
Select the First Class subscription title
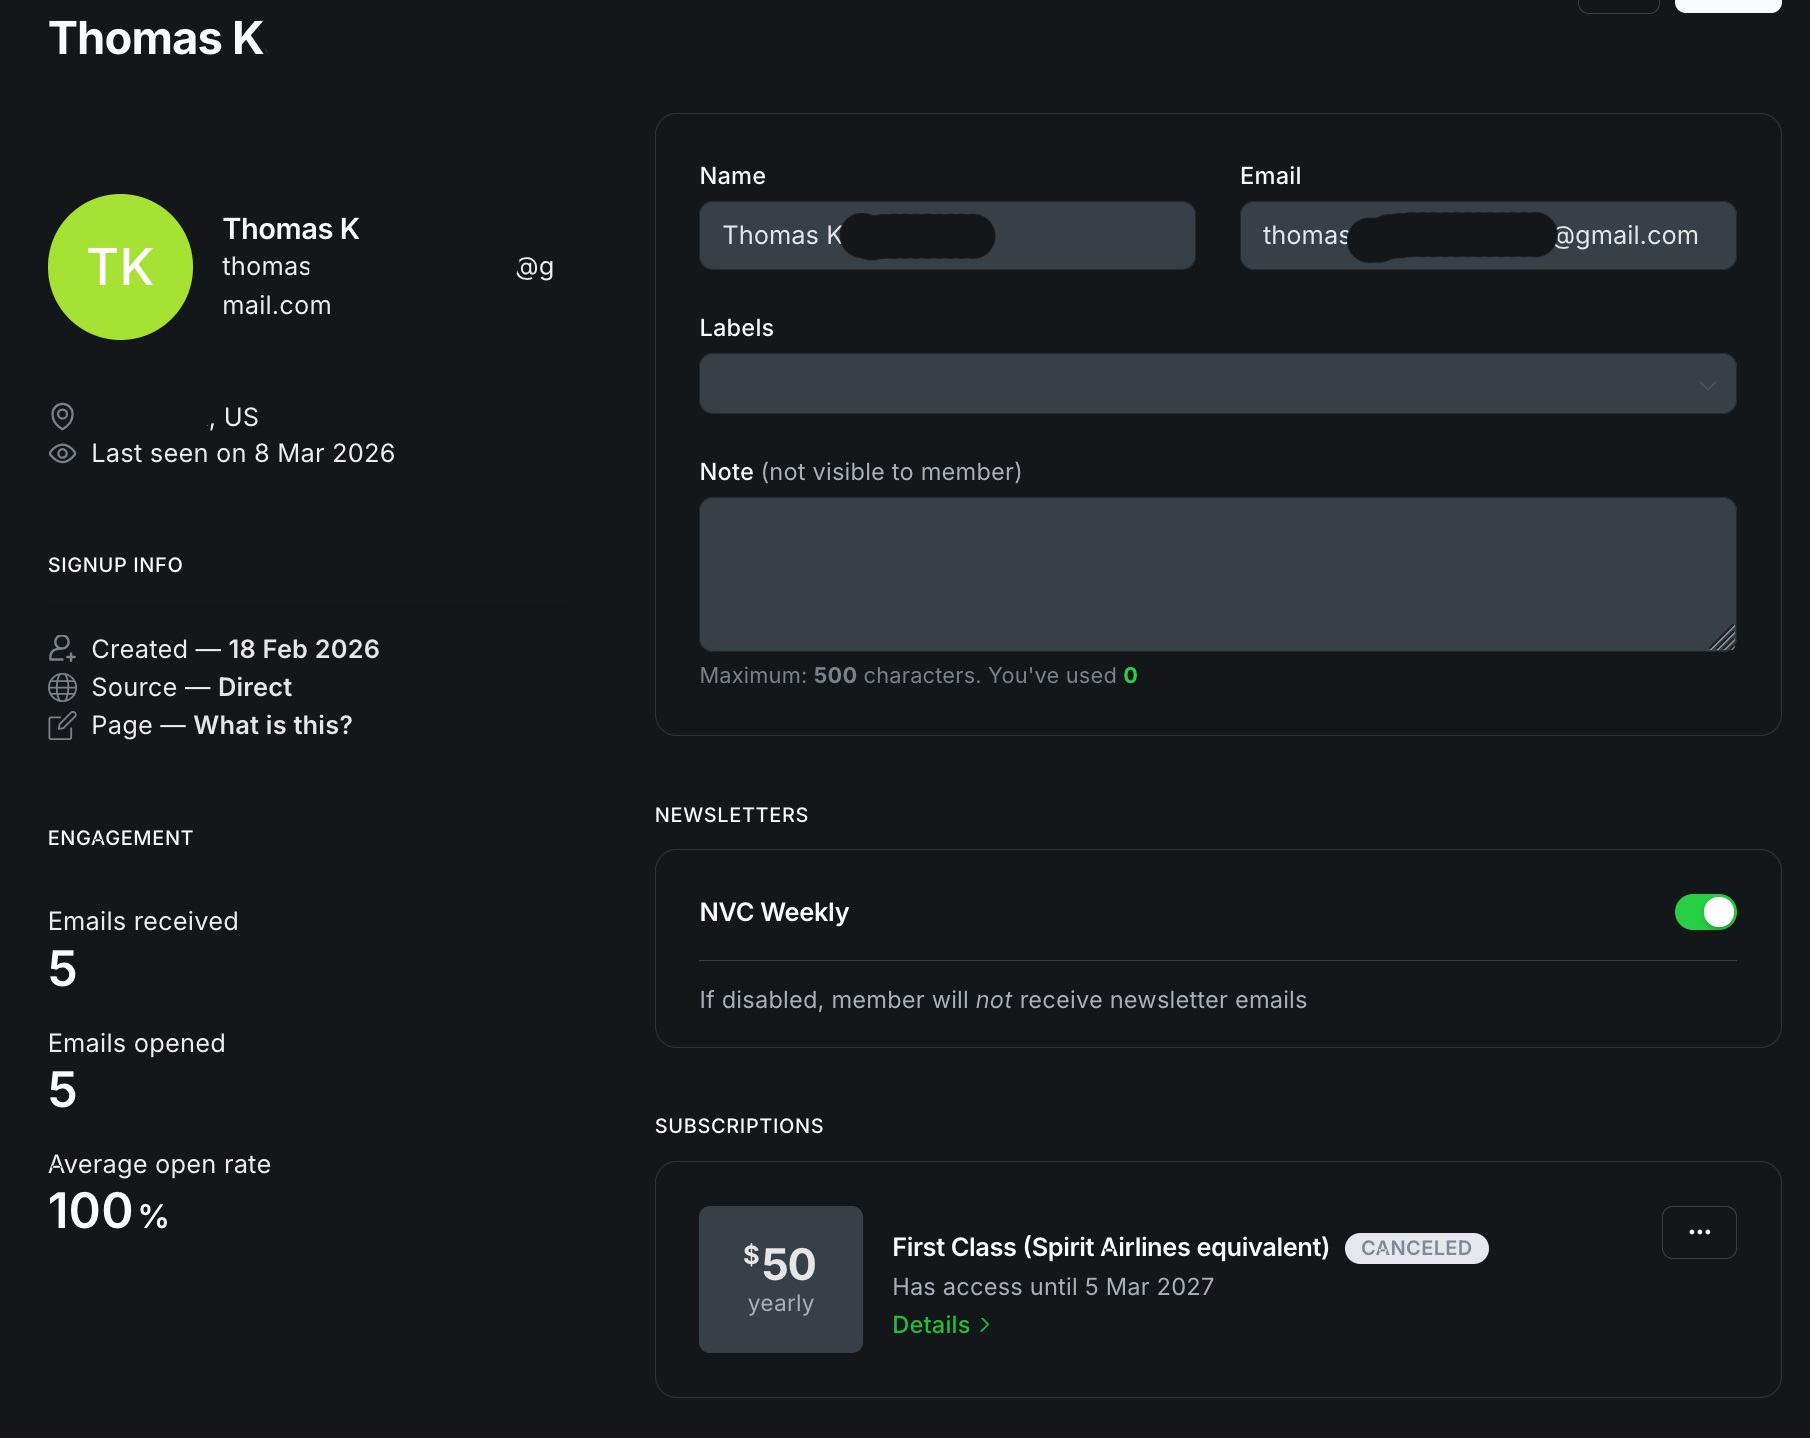[1110, 1247]
